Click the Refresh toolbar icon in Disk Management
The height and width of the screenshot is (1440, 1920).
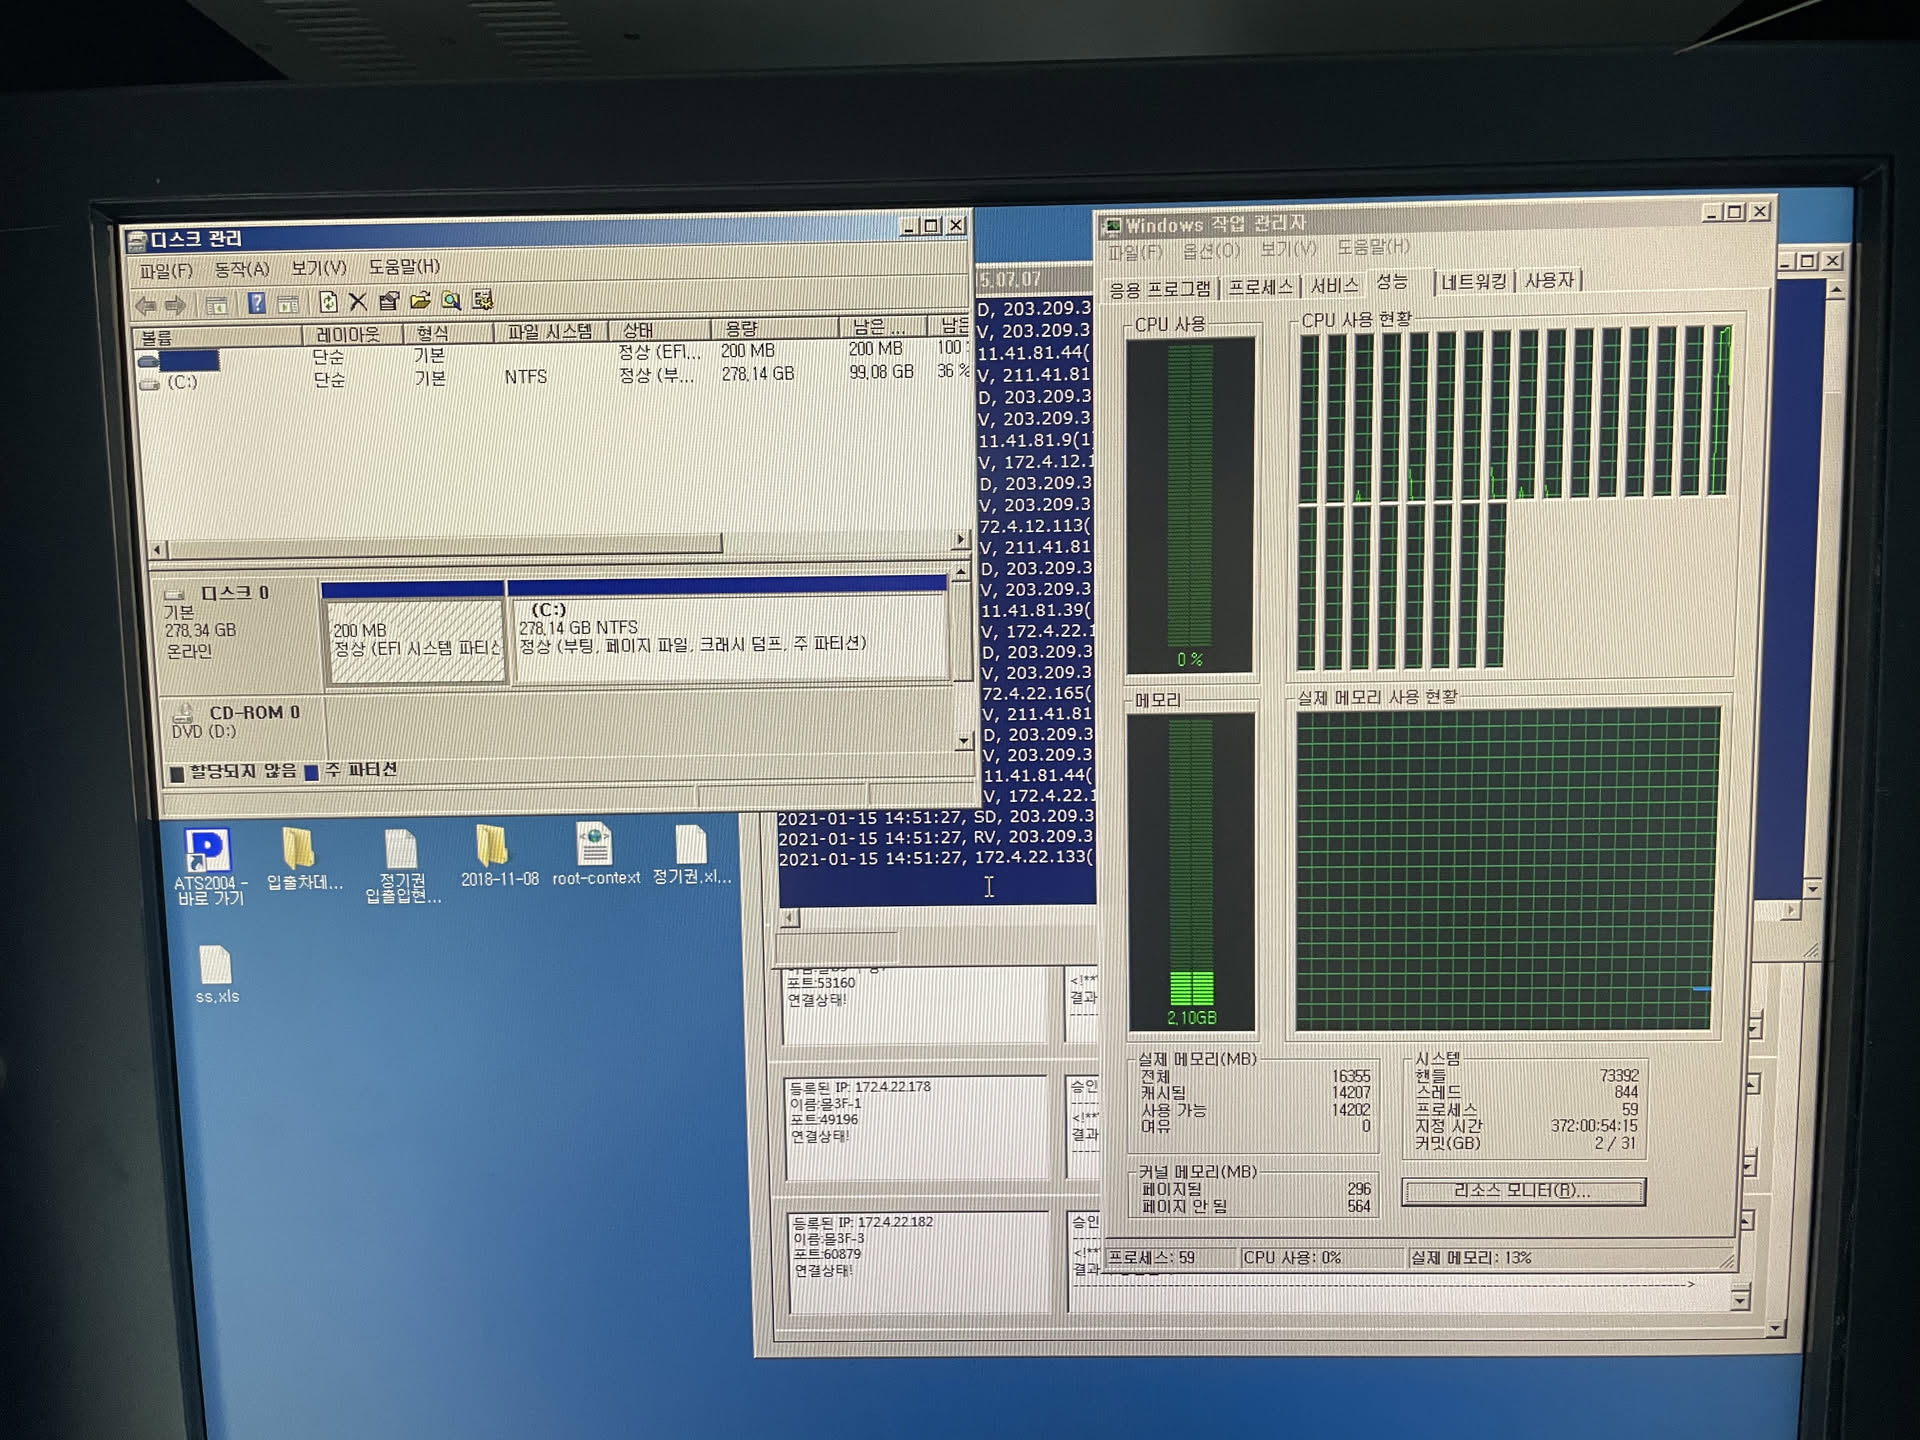328,302
